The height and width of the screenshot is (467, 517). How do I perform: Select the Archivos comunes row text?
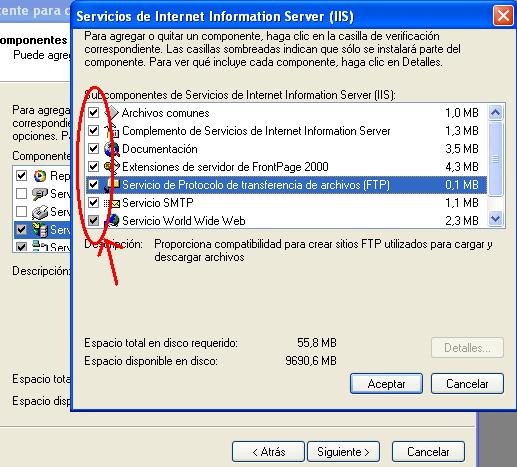(166, 113)
